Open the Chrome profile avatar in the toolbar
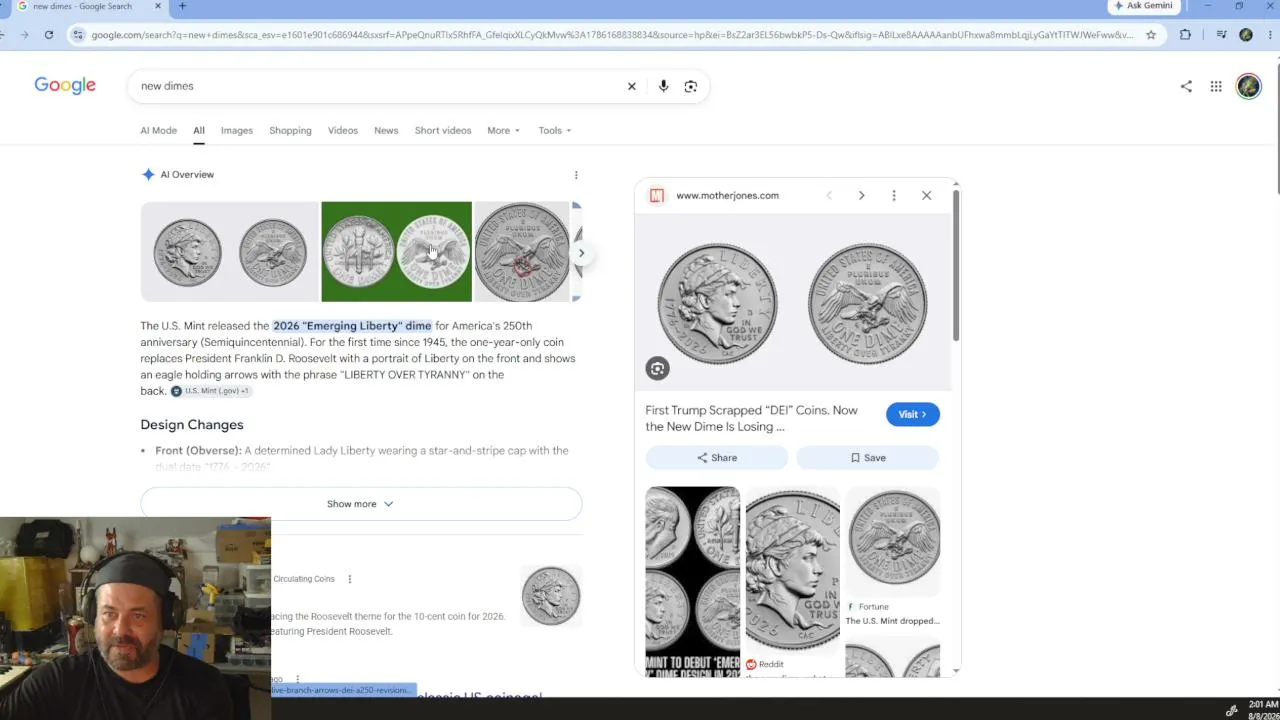This screenshot has width=1280, height=720. pos(1246,34)
